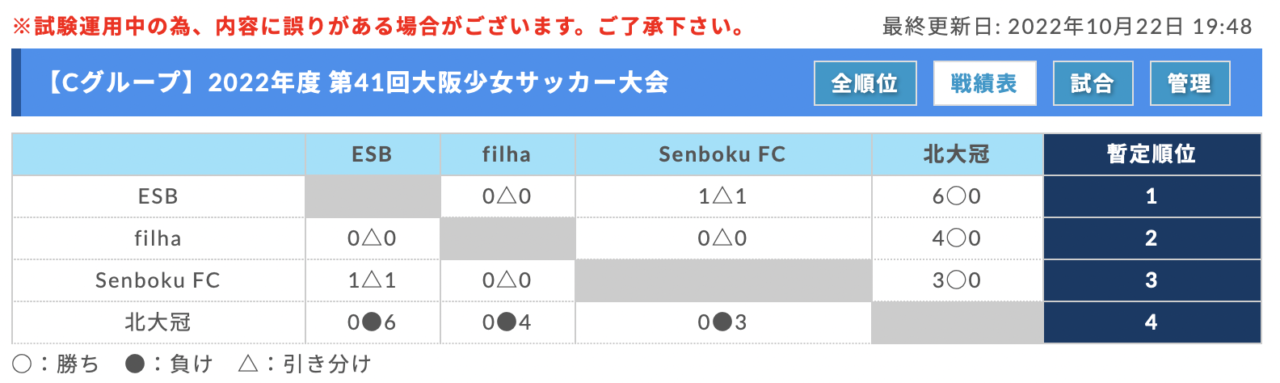Click ESB vs Senboku FC 1△1 score
1280x383 pixels.
tap(723, 197)
